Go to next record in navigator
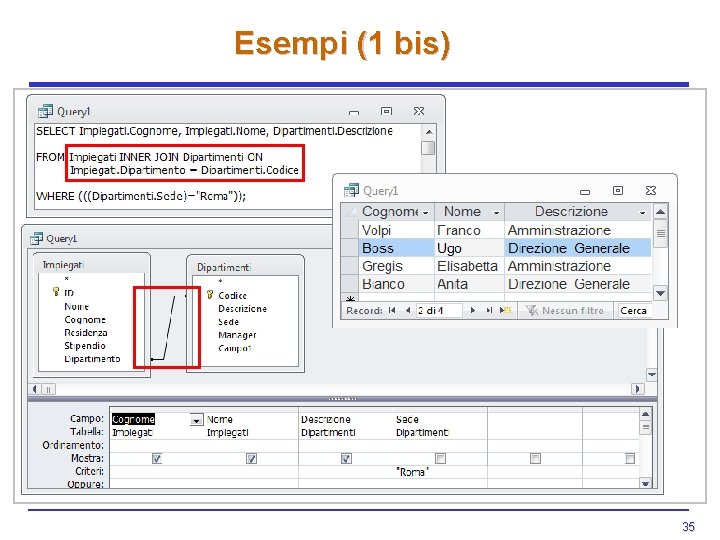The height and width of the screenshot is (540, 720). (472, 310)
